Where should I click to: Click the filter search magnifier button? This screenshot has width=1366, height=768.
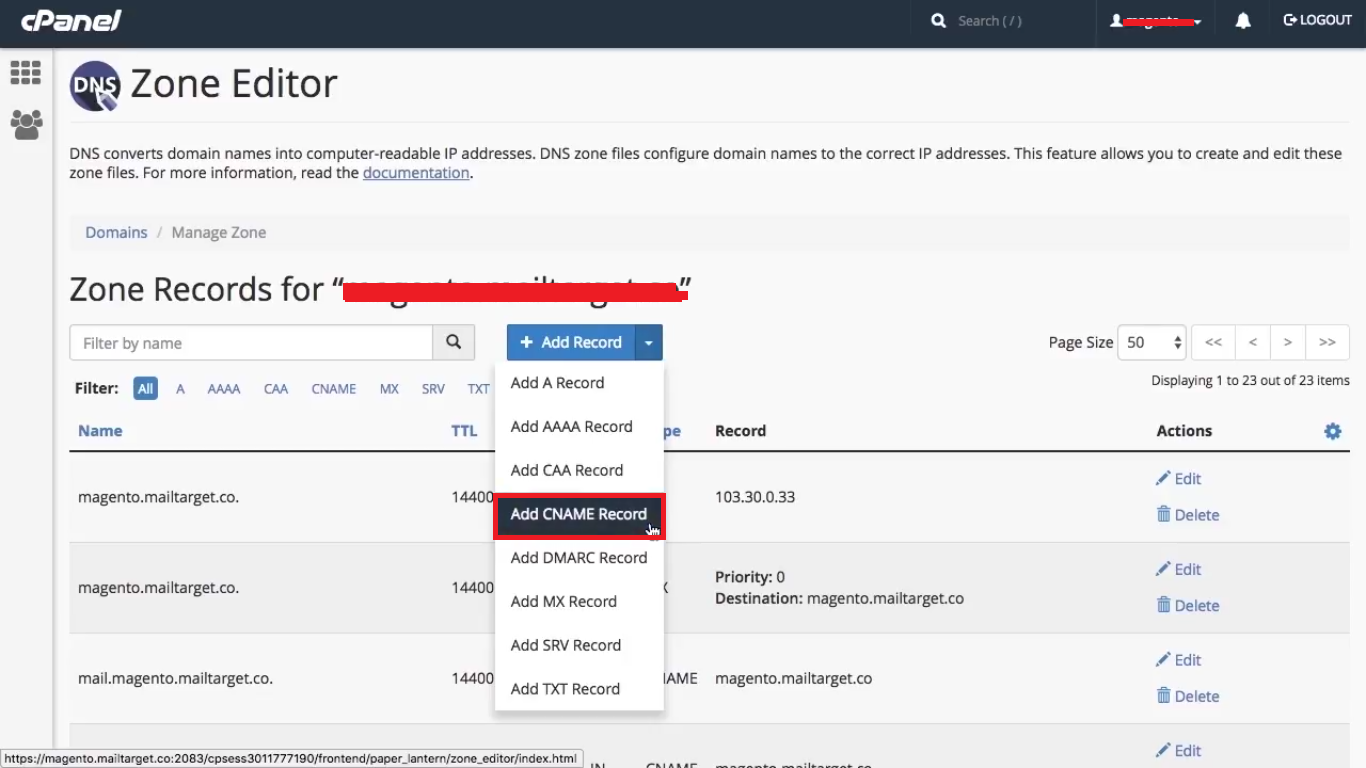pos(453,342)
